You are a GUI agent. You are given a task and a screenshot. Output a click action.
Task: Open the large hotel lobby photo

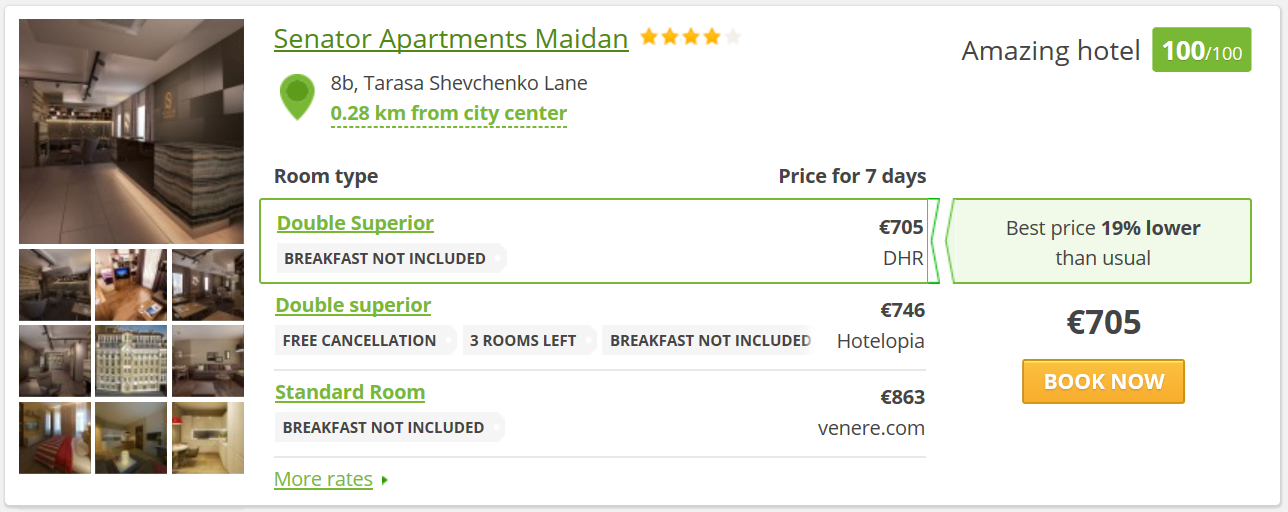(x=131, y=132)
